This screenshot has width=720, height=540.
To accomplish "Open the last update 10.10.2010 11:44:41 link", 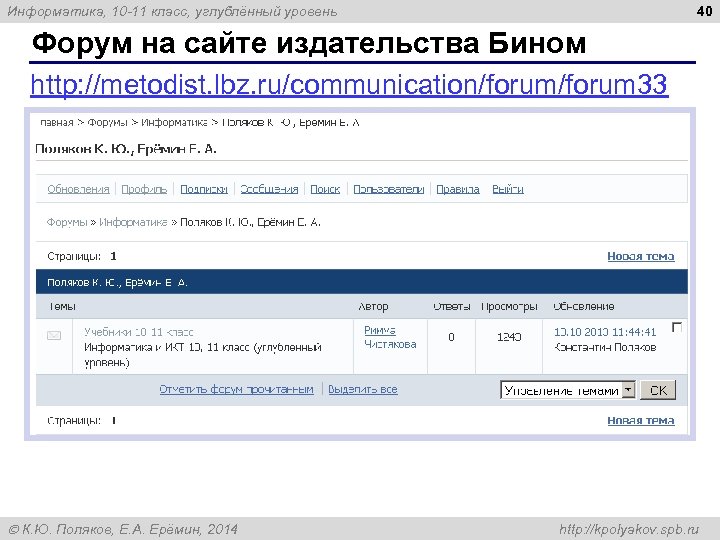I will 605,332.
